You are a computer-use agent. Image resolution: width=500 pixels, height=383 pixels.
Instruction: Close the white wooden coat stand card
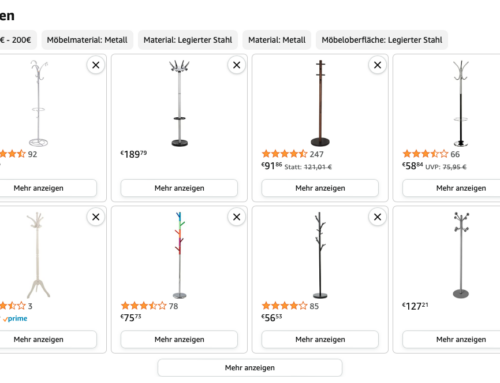(96, 217)
